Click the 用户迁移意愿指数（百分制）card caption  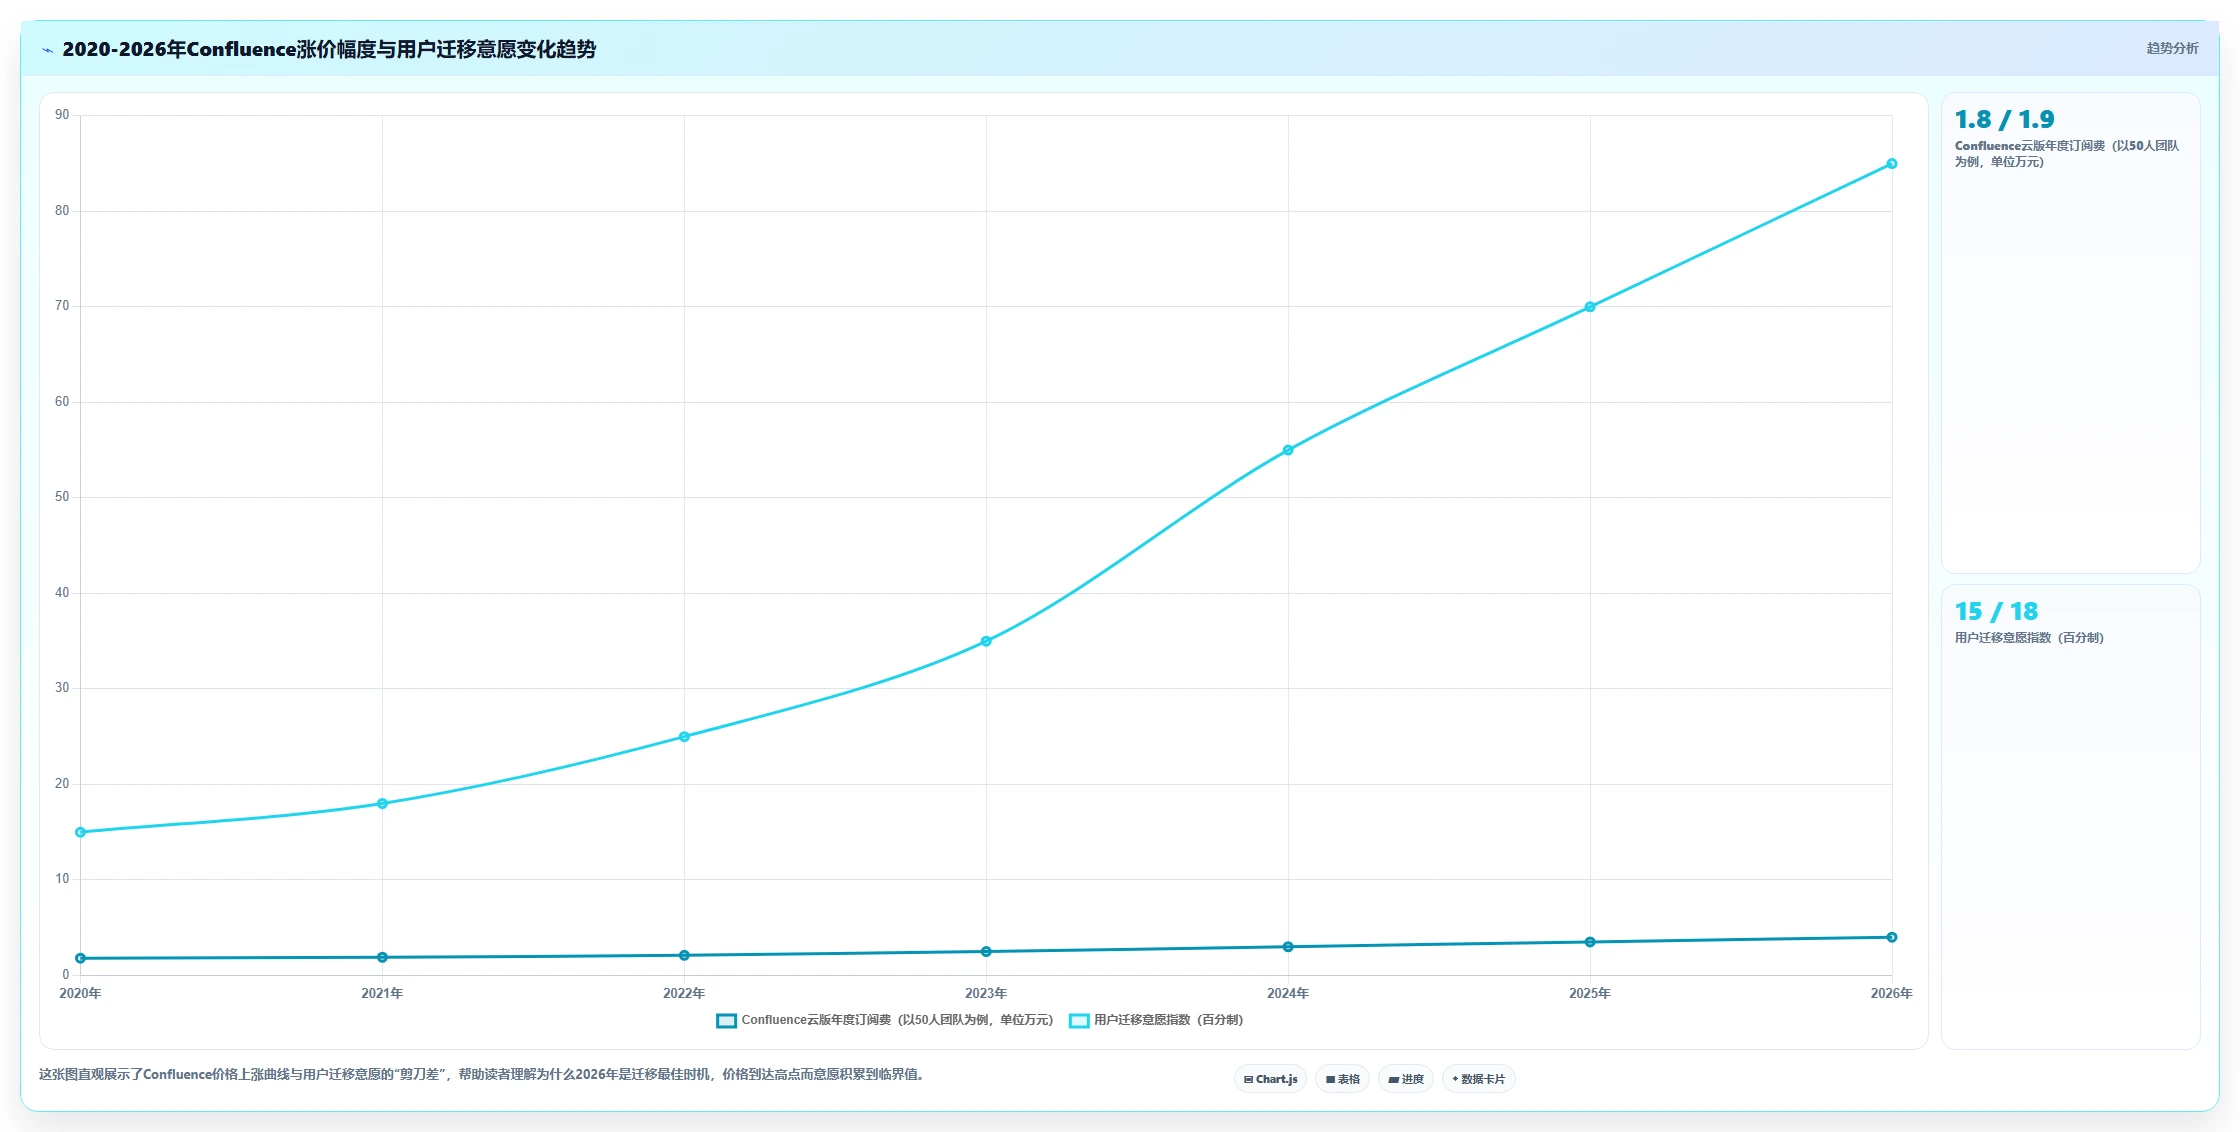click(x=2029, y=638)
